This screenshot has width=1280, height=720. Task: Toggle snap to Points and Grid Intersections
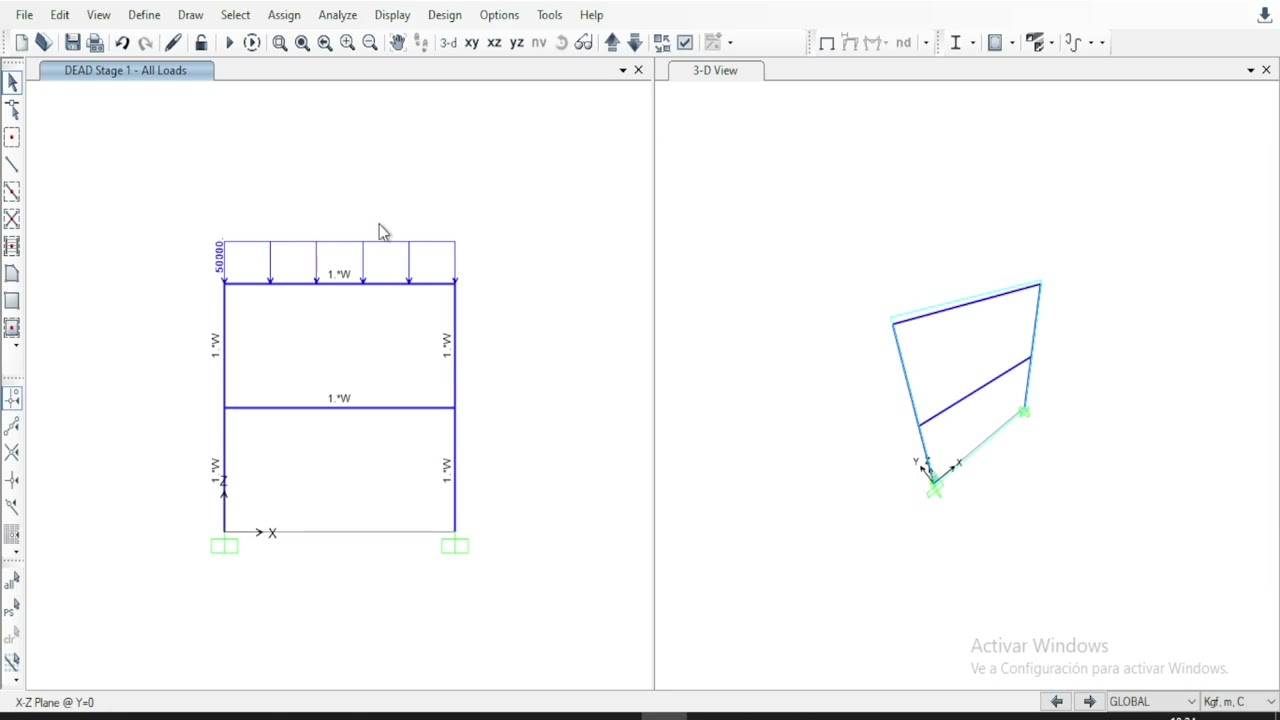12,399
